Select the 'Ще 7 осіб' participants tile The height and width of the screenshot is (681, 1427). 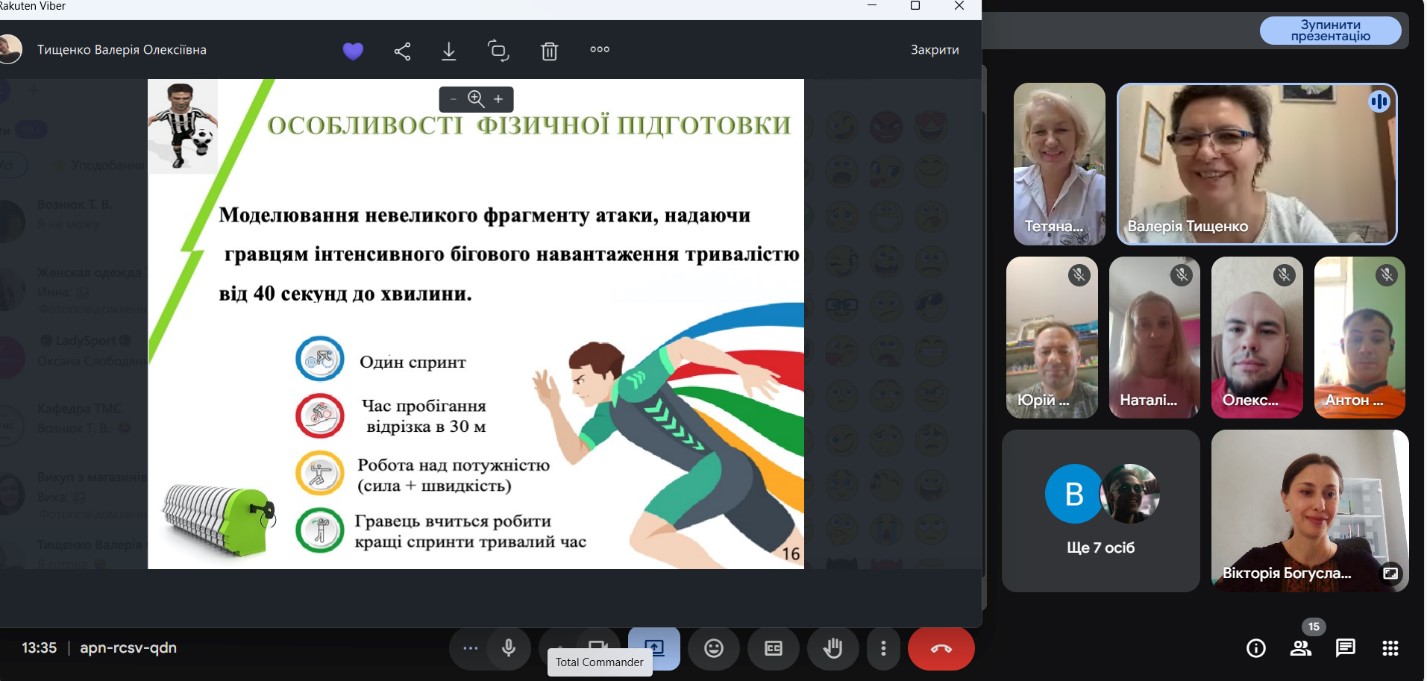1100,511
